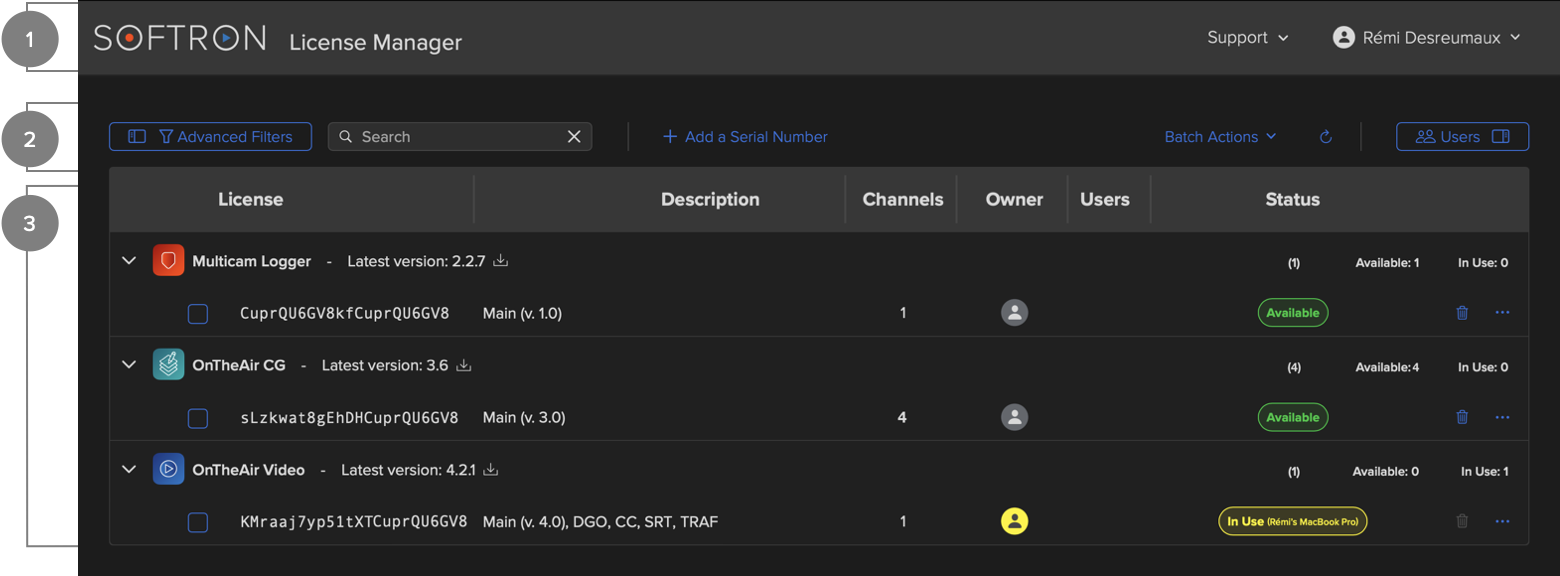Collapse the OnTheAir CG group
The width and height of the screenshot is (1560, 576).
[x=129, y=365]
